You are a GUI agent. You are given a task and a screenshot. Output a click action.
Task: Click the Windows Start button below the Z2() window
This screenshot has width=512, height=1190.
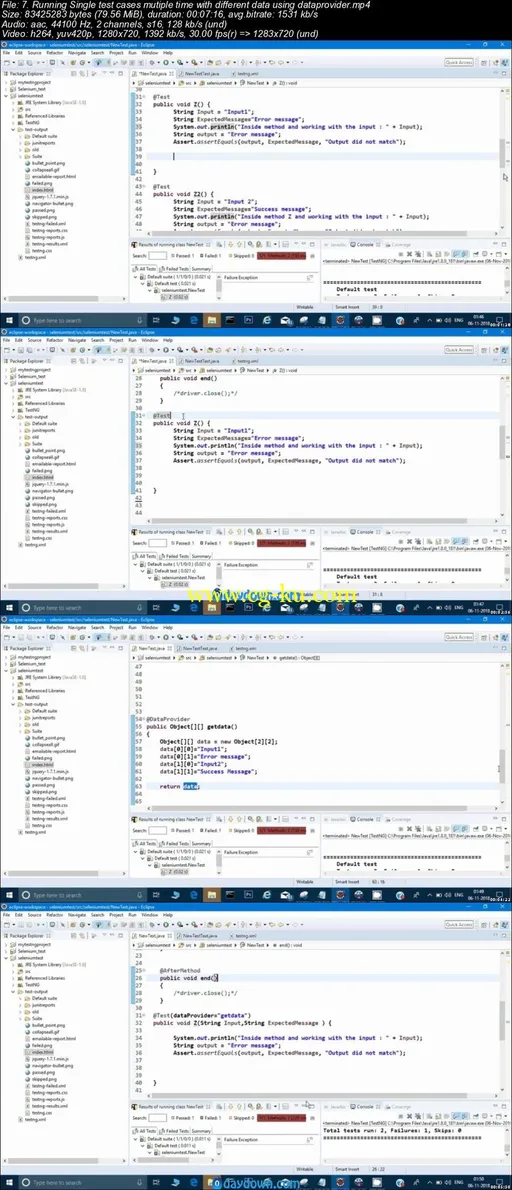point(9,320)
